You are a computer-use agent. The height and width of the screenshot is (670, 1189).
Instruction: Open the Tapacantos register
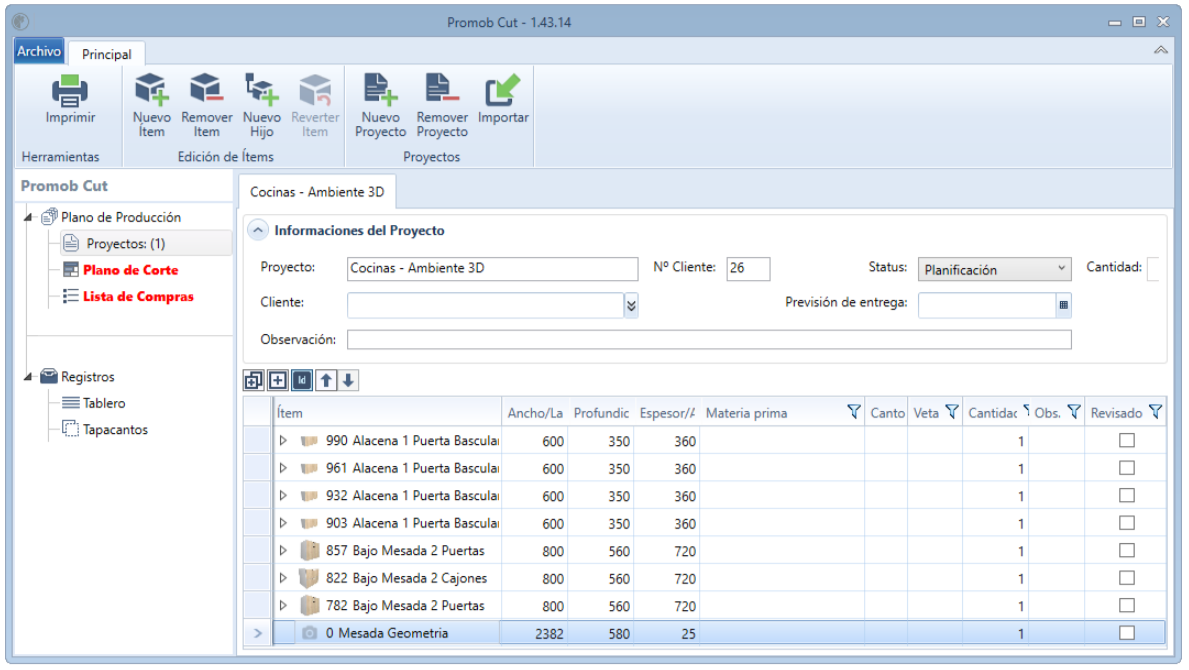tap(115, 429)
